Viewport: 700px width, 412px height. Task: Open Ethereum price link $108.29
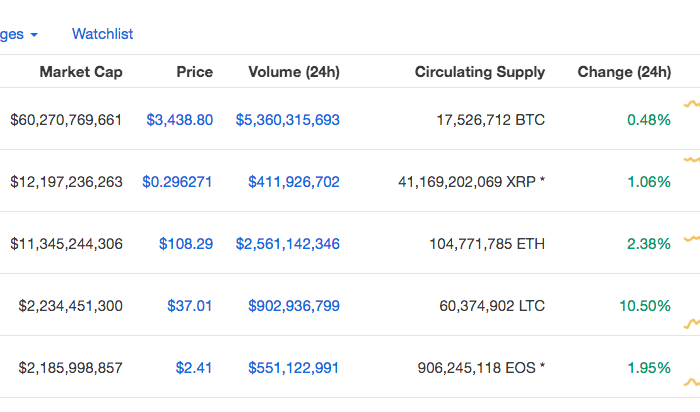(186, 244)
